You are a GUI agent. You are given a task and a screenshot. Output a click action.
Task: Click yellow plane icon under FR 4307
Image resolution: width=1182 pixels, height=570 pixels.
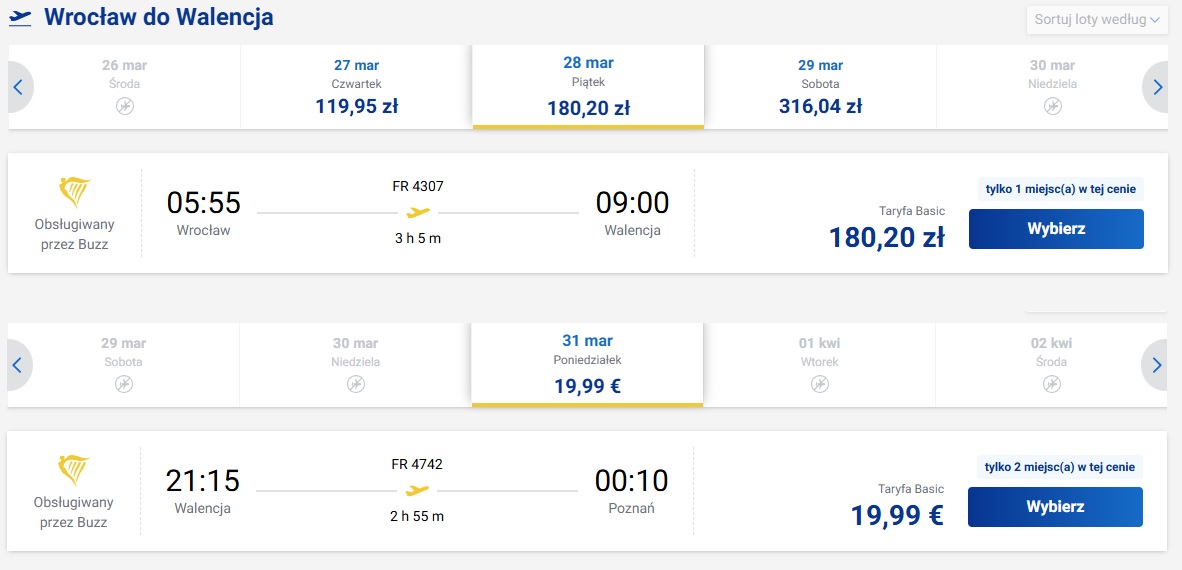(418, 213)
